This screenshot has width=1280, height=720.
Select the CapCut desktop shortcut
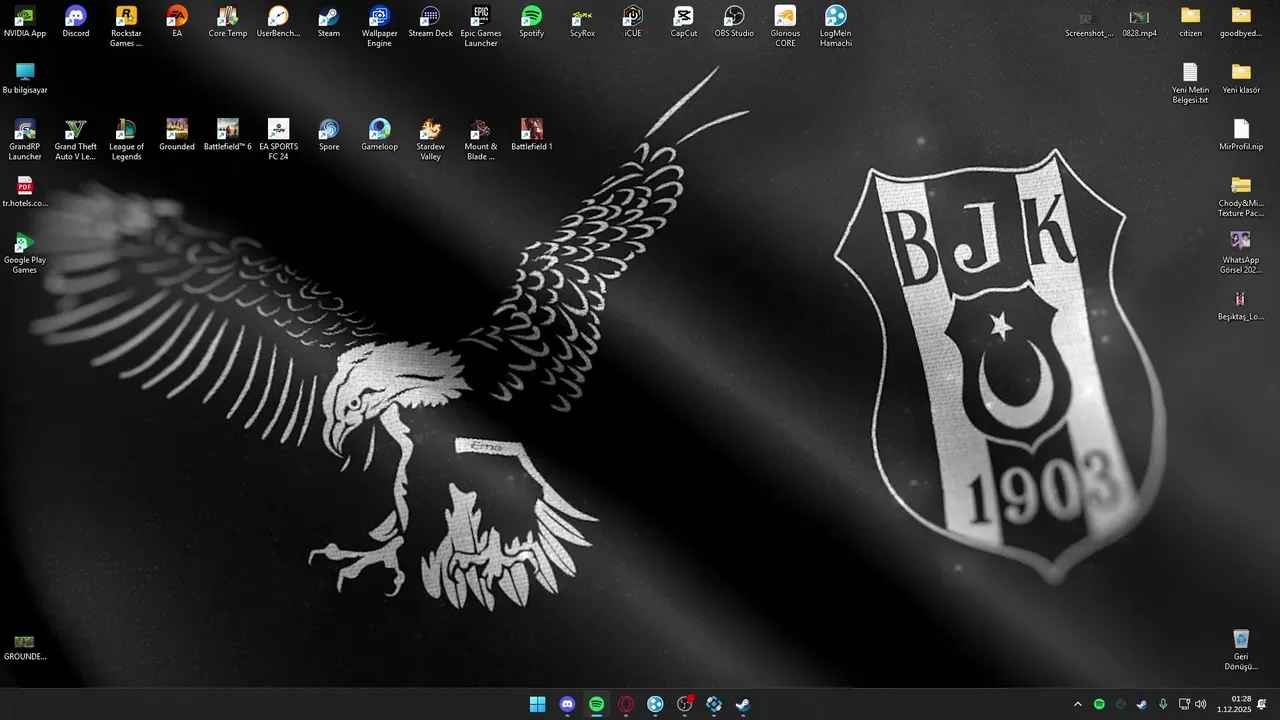coord(684,22)
